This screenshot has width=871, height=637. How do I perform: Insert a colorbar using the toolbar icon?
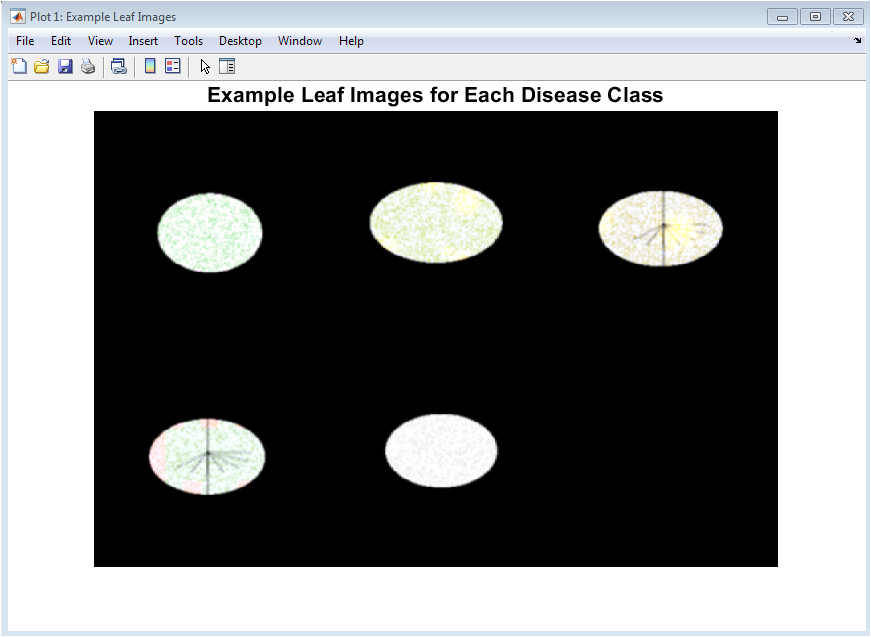pyautogui.click(x=150, y=67)
